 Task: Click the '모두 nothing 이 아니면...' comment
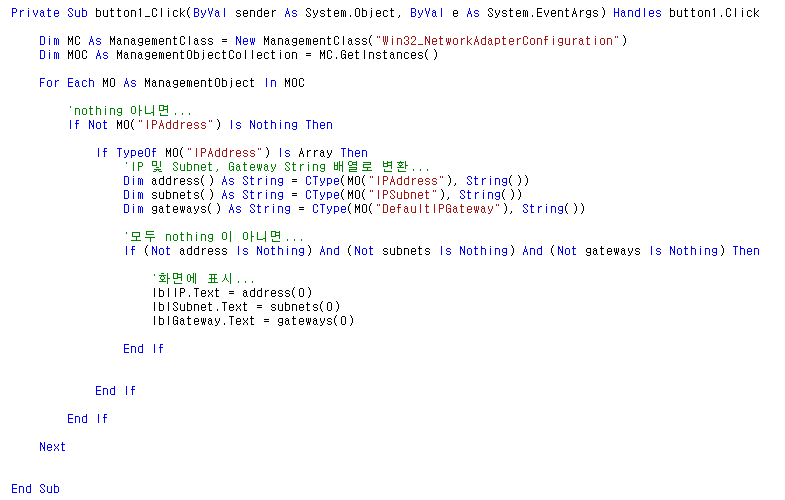(214, 237)
